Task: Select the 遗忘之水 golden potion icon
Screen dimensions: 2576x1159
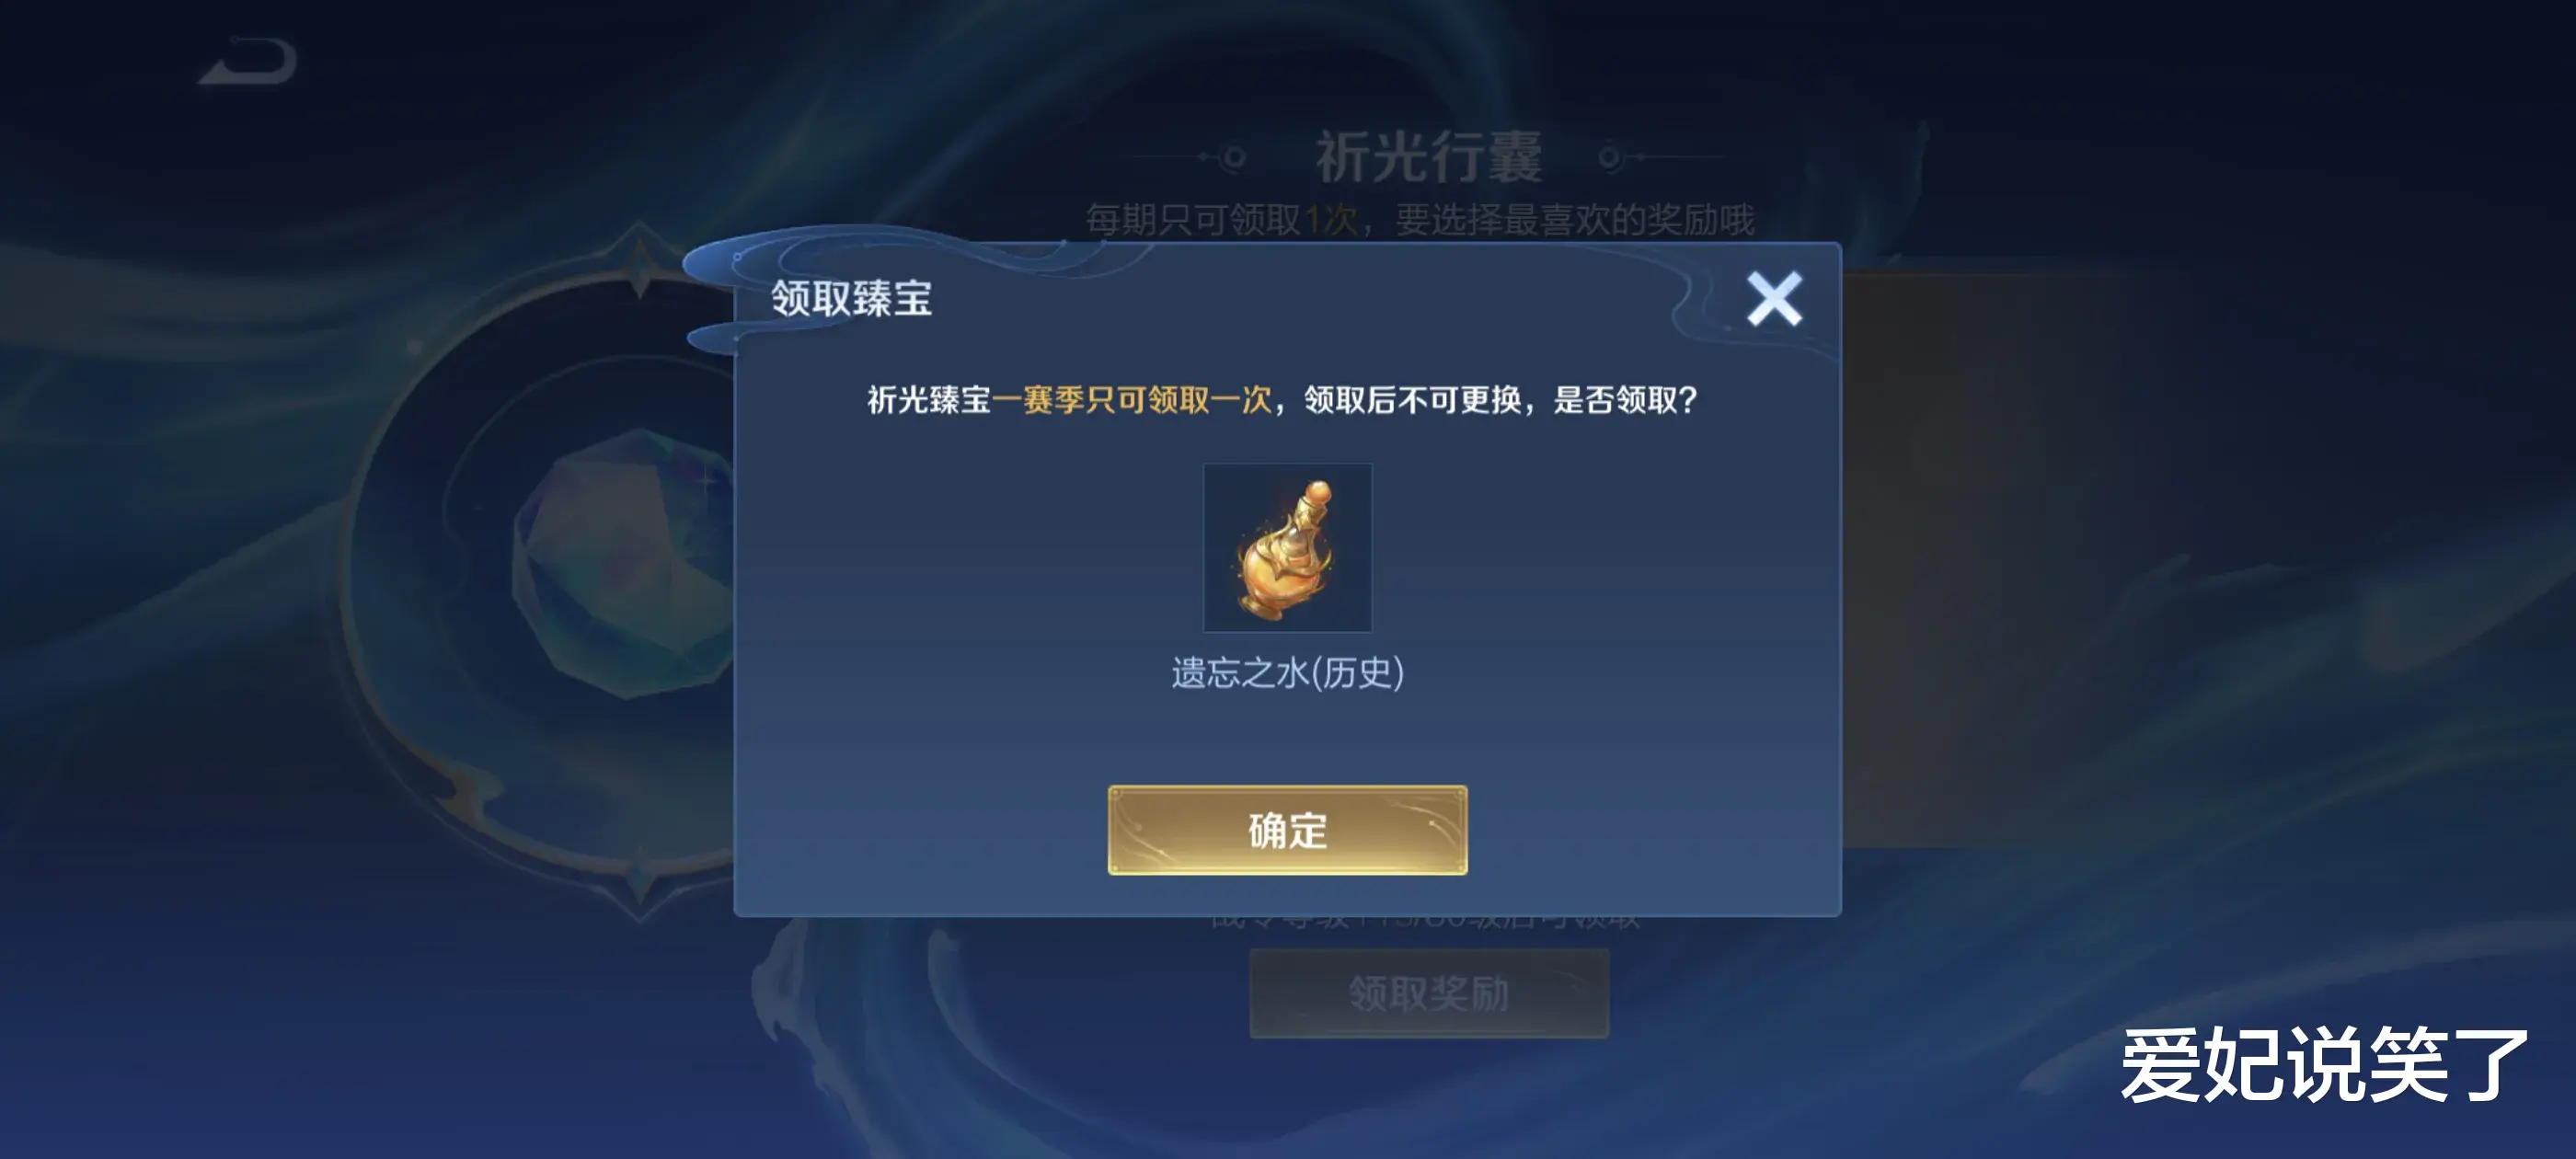Action: 1287,547
